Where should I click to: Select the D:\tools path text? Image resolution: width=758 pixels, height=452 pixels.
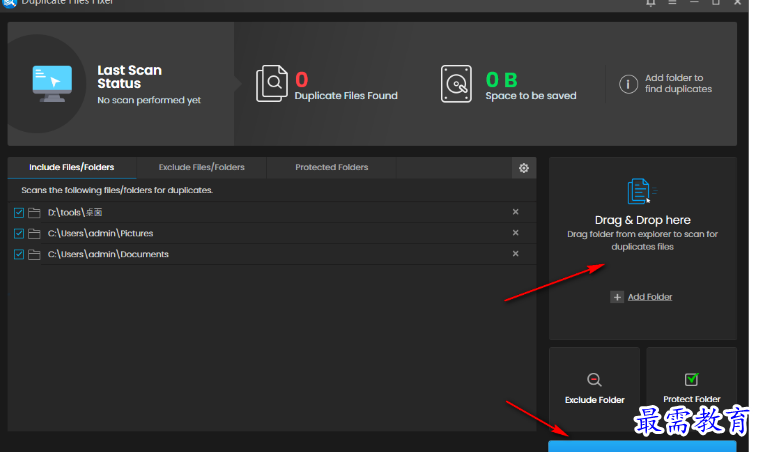pyautogui.click(x=75, y=213)
